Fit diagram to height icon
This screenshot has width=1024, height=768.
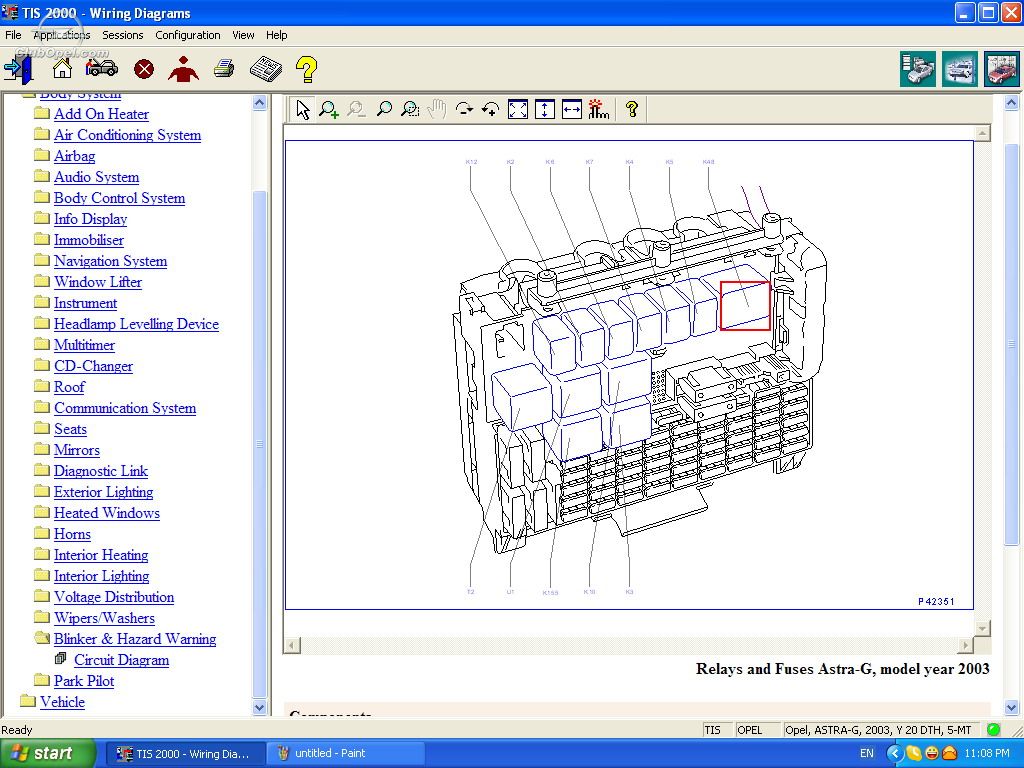click(545, 109)
